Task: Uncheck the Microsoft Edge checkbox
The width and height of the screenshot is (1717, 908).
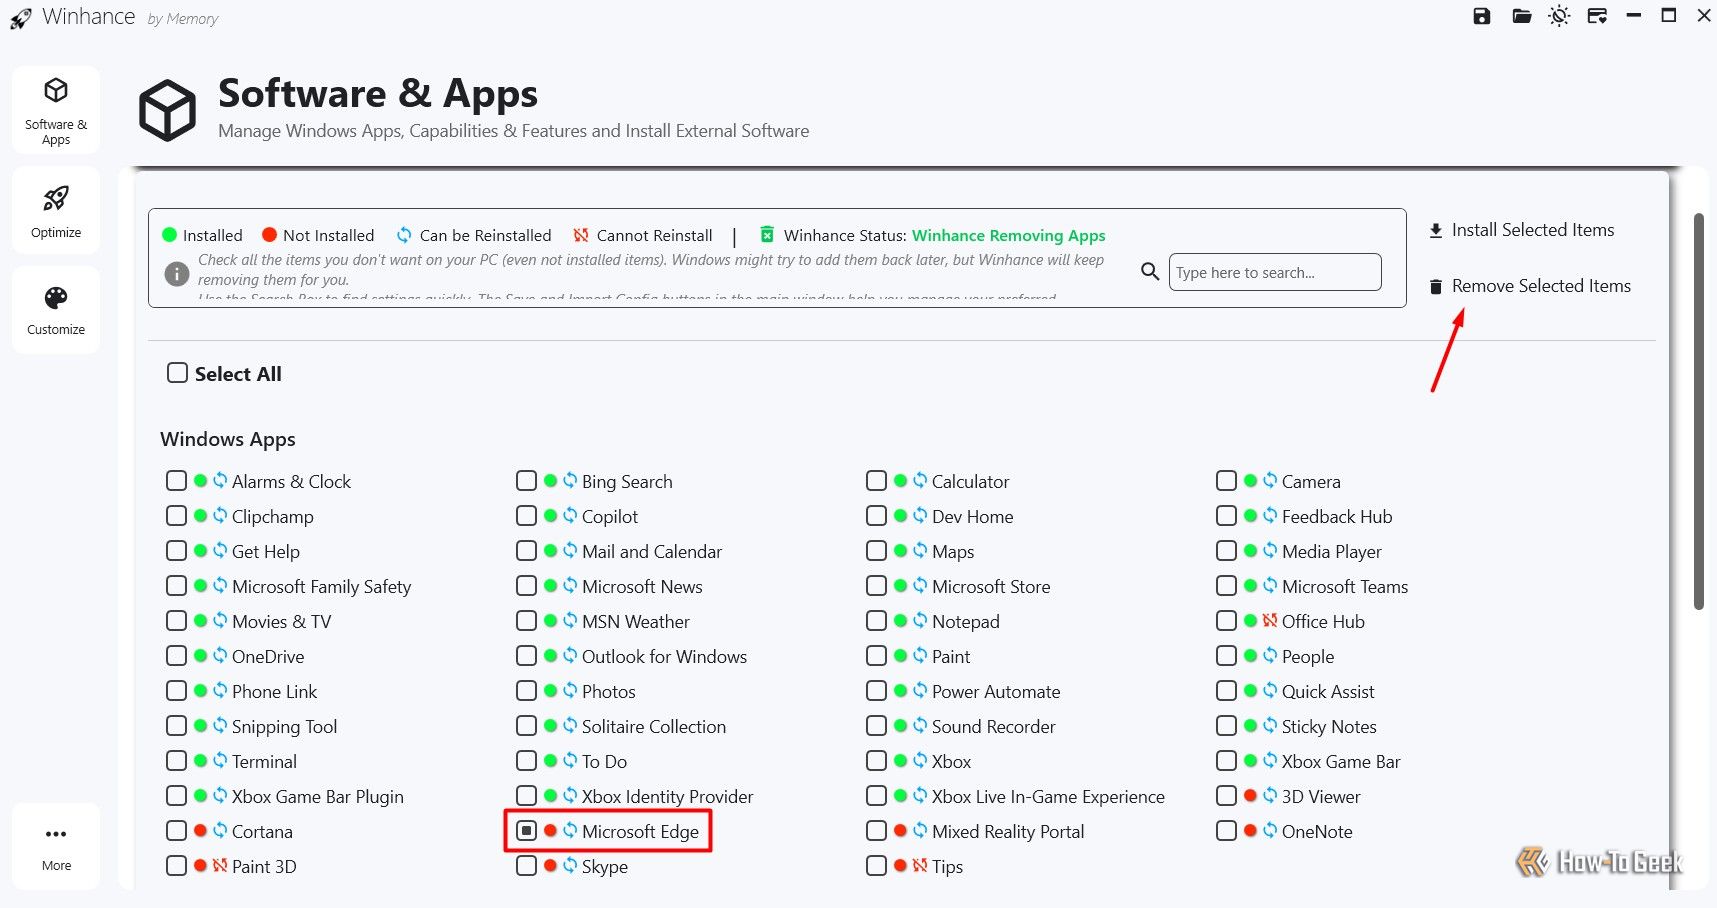Action: (526, 831)
